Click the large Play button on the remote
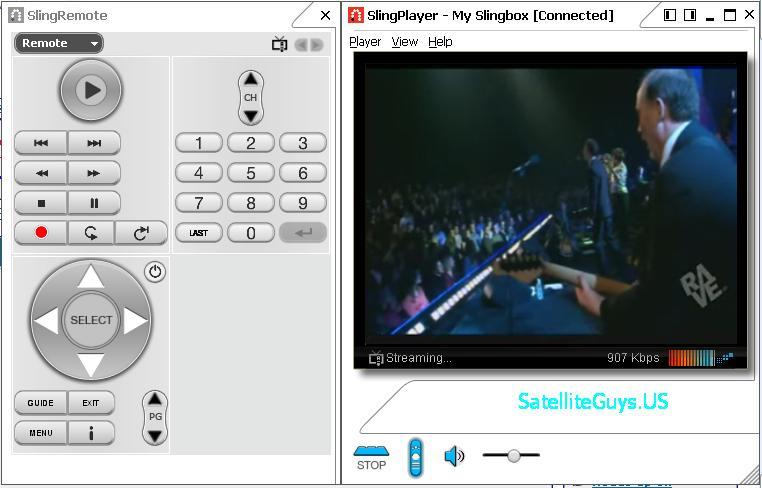The height and width of the screenshot is (488, 762). (x=91, y=90)
